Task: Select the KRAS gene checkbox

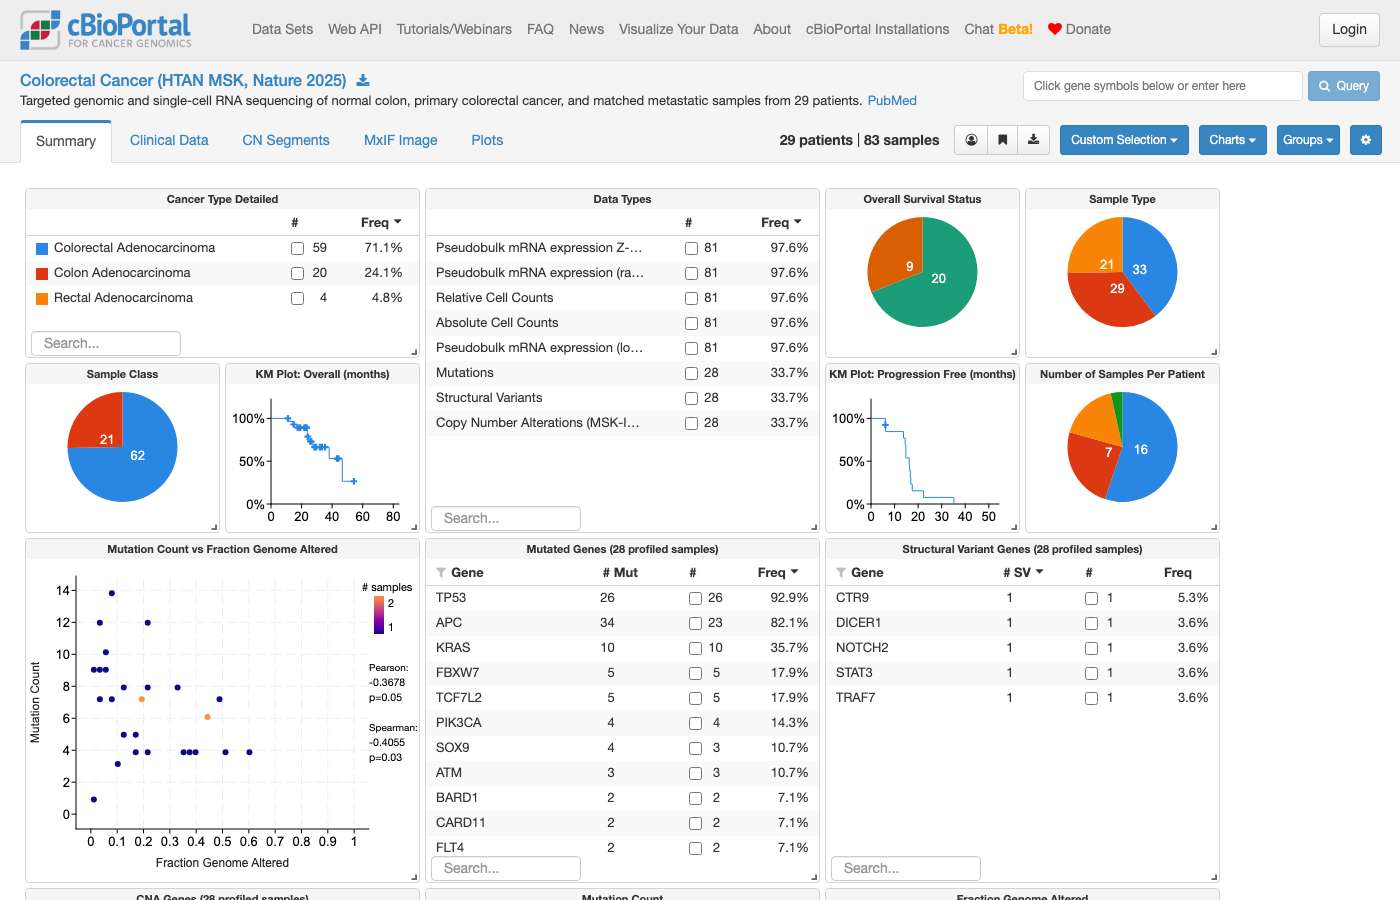Action: (695, 648)
